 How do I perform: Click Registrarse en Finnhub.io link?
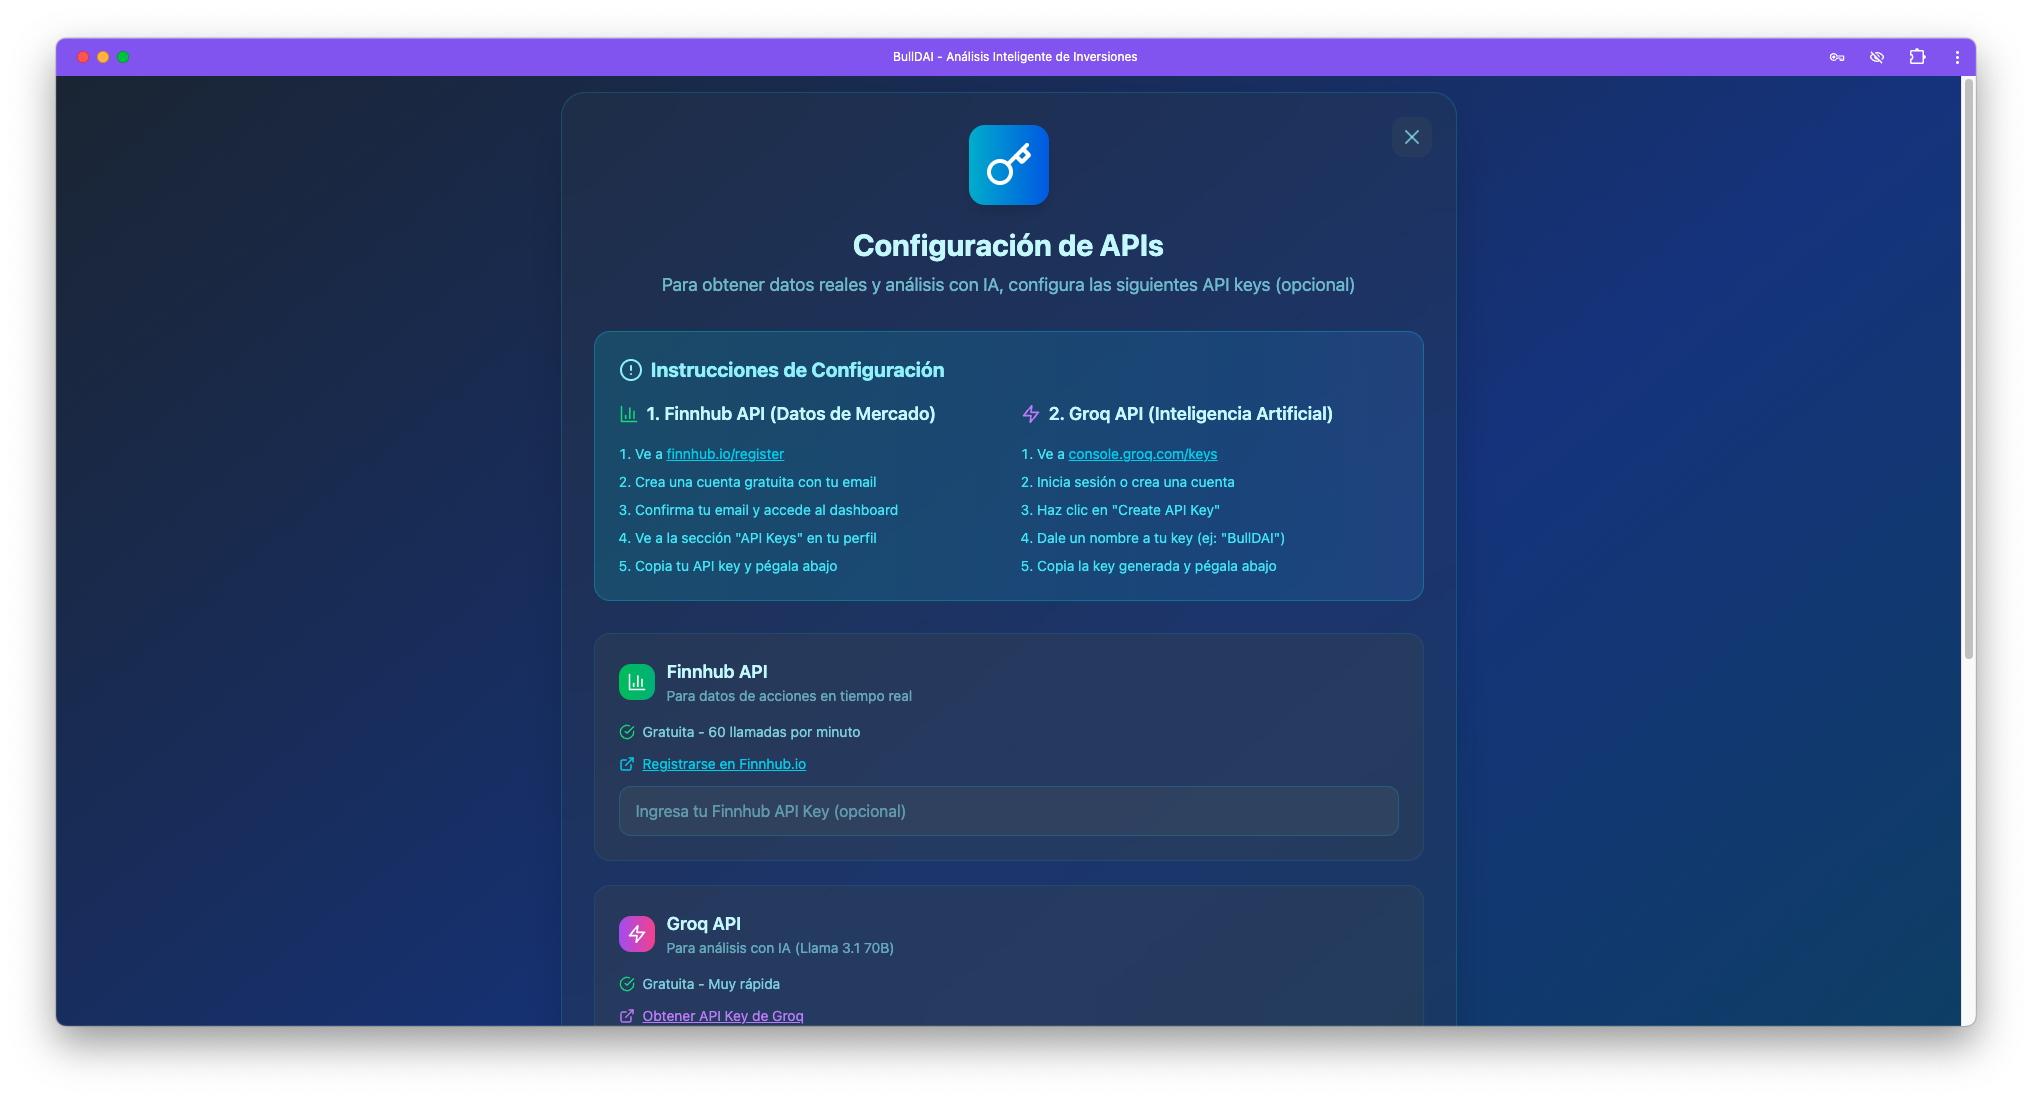coord(724,764)
